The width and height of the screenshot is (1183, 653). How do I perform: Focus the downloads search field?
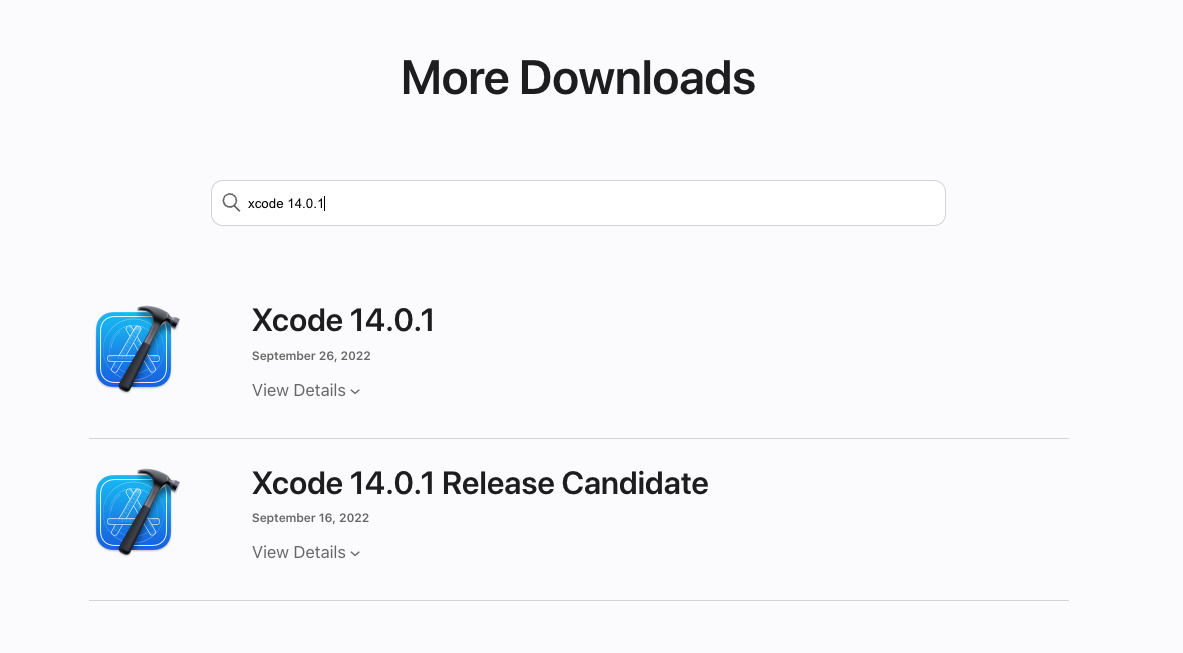578,203
